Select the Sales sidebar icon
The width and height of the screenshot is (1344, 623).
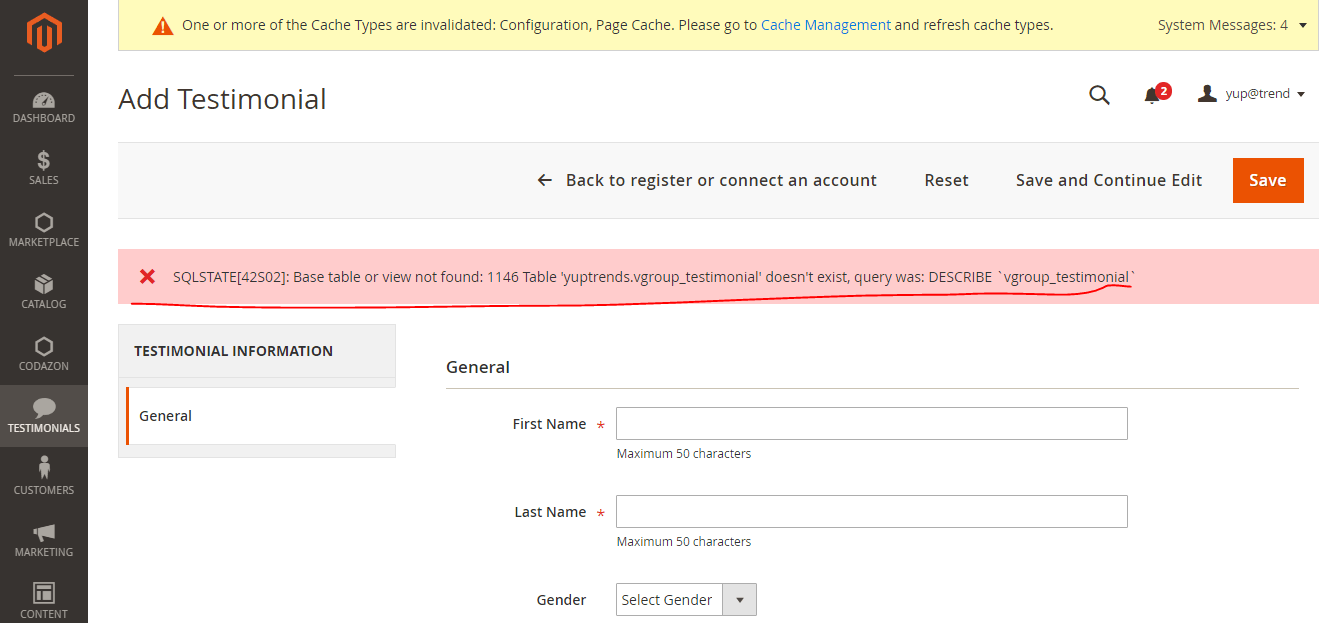[44, 166]
